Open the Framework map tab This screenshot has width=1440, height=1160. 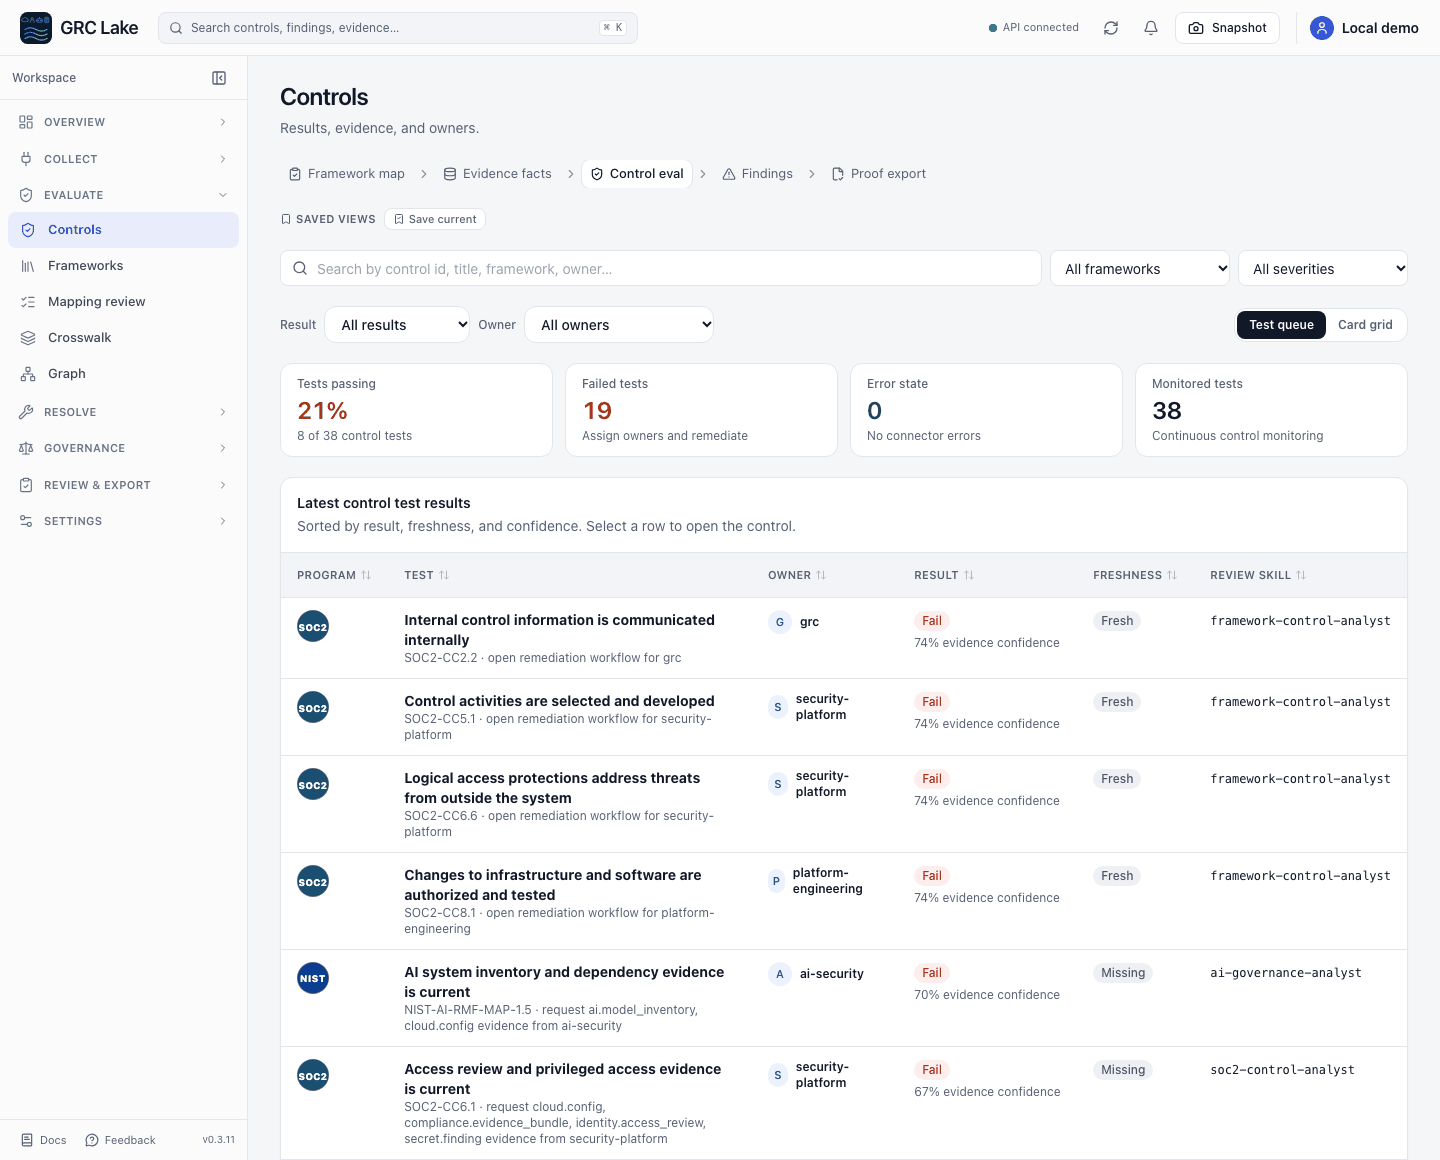(x=346, y=174)
